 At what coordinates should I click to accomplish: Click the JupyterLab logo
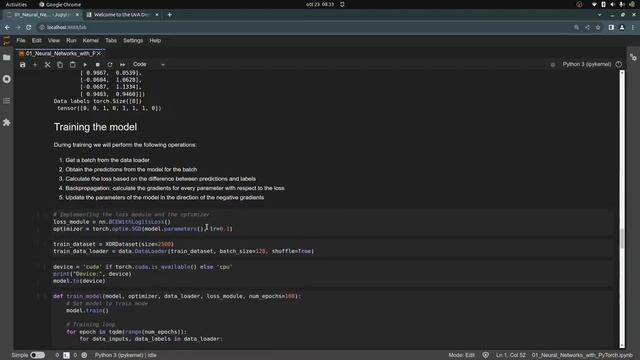pos(7,40)
